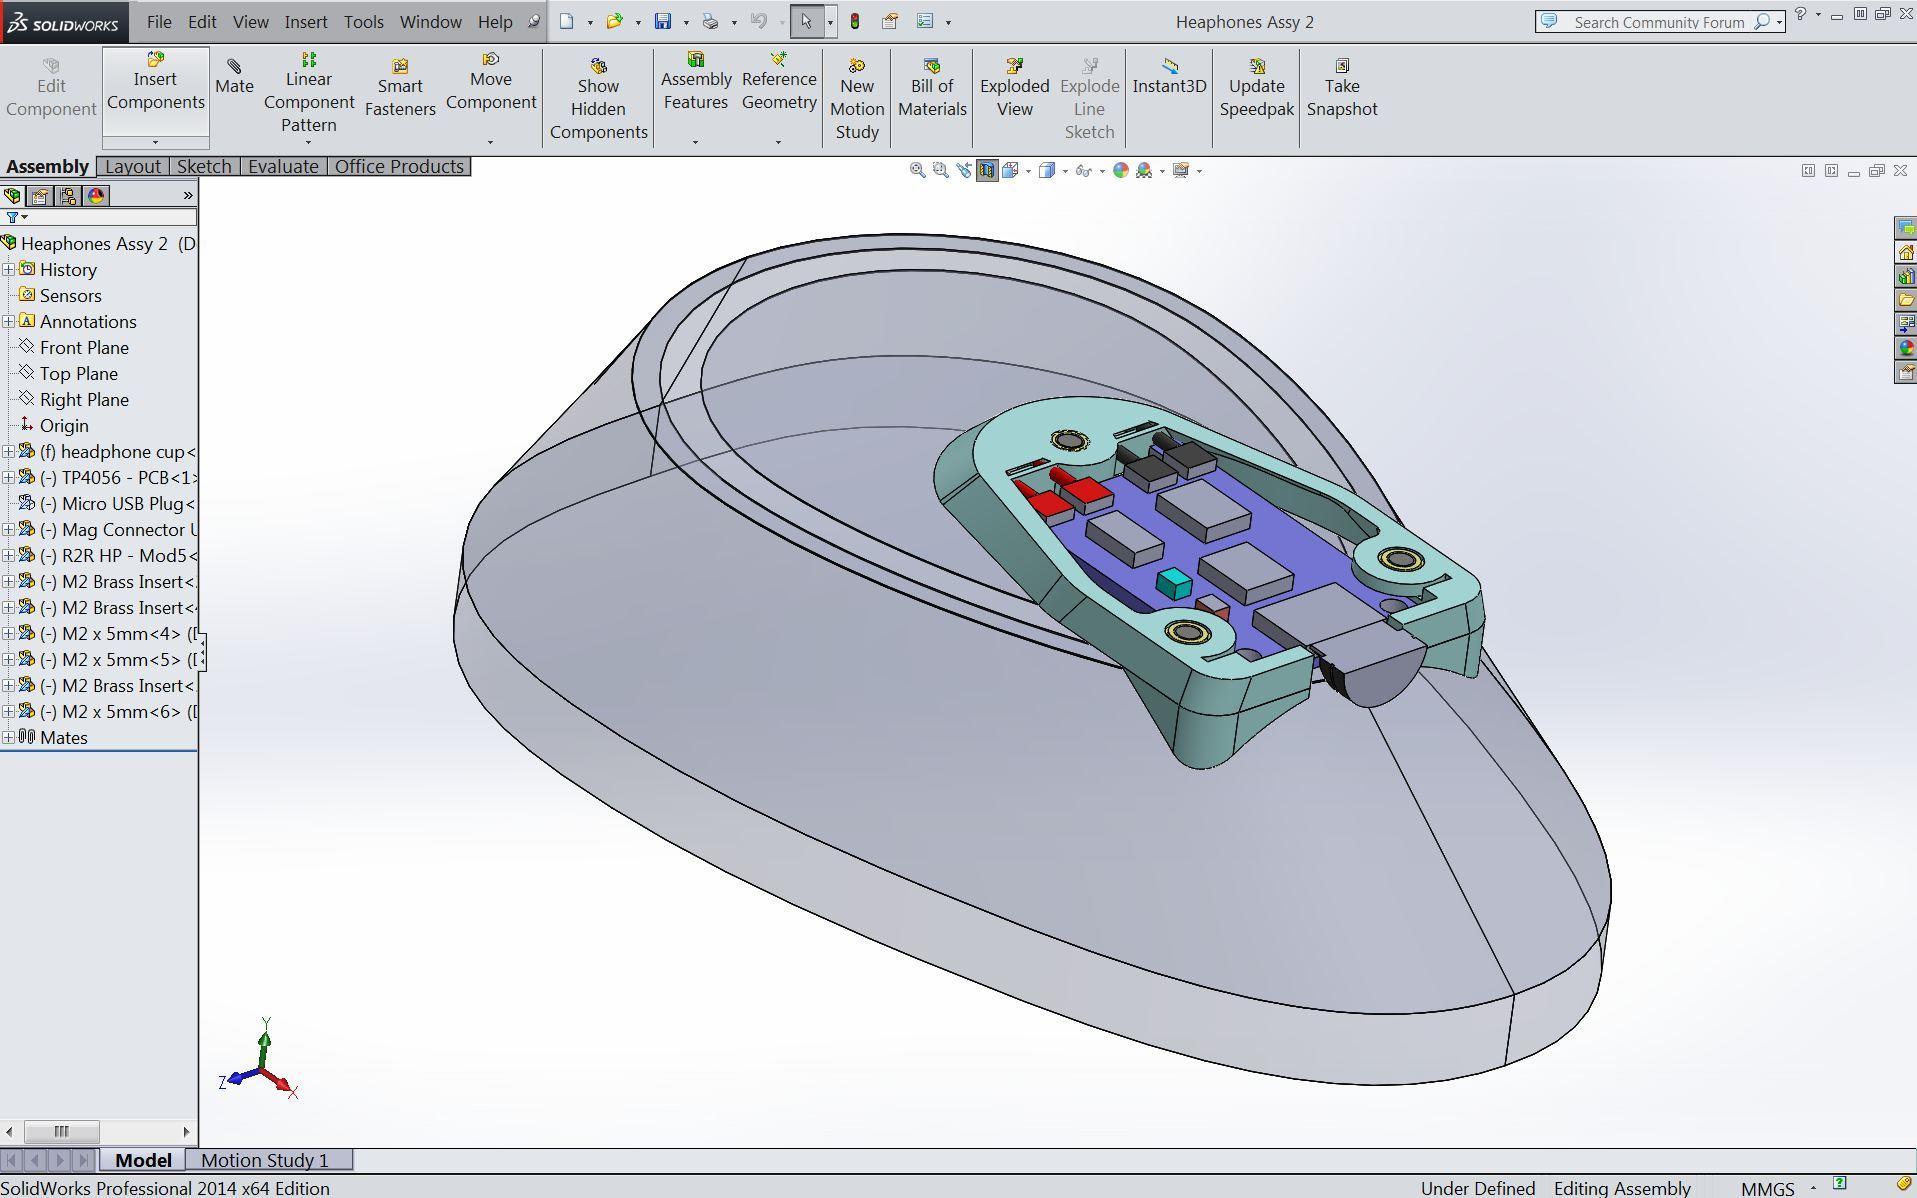Open Apply Scene icon in view toolbar
The width and height of the screenshot is (1917, 1198).
1144,171
